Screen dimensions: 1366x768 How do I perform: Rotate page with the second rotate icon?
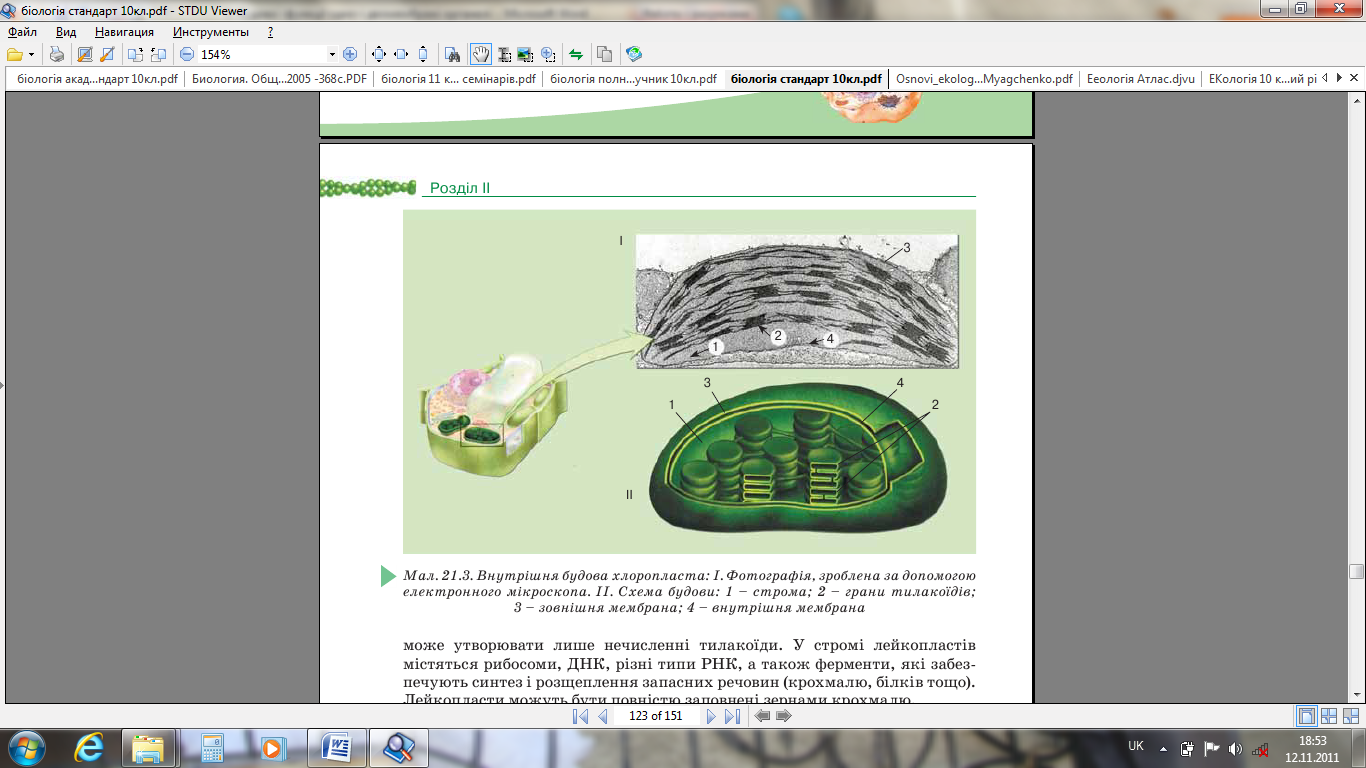click(157, 54)
